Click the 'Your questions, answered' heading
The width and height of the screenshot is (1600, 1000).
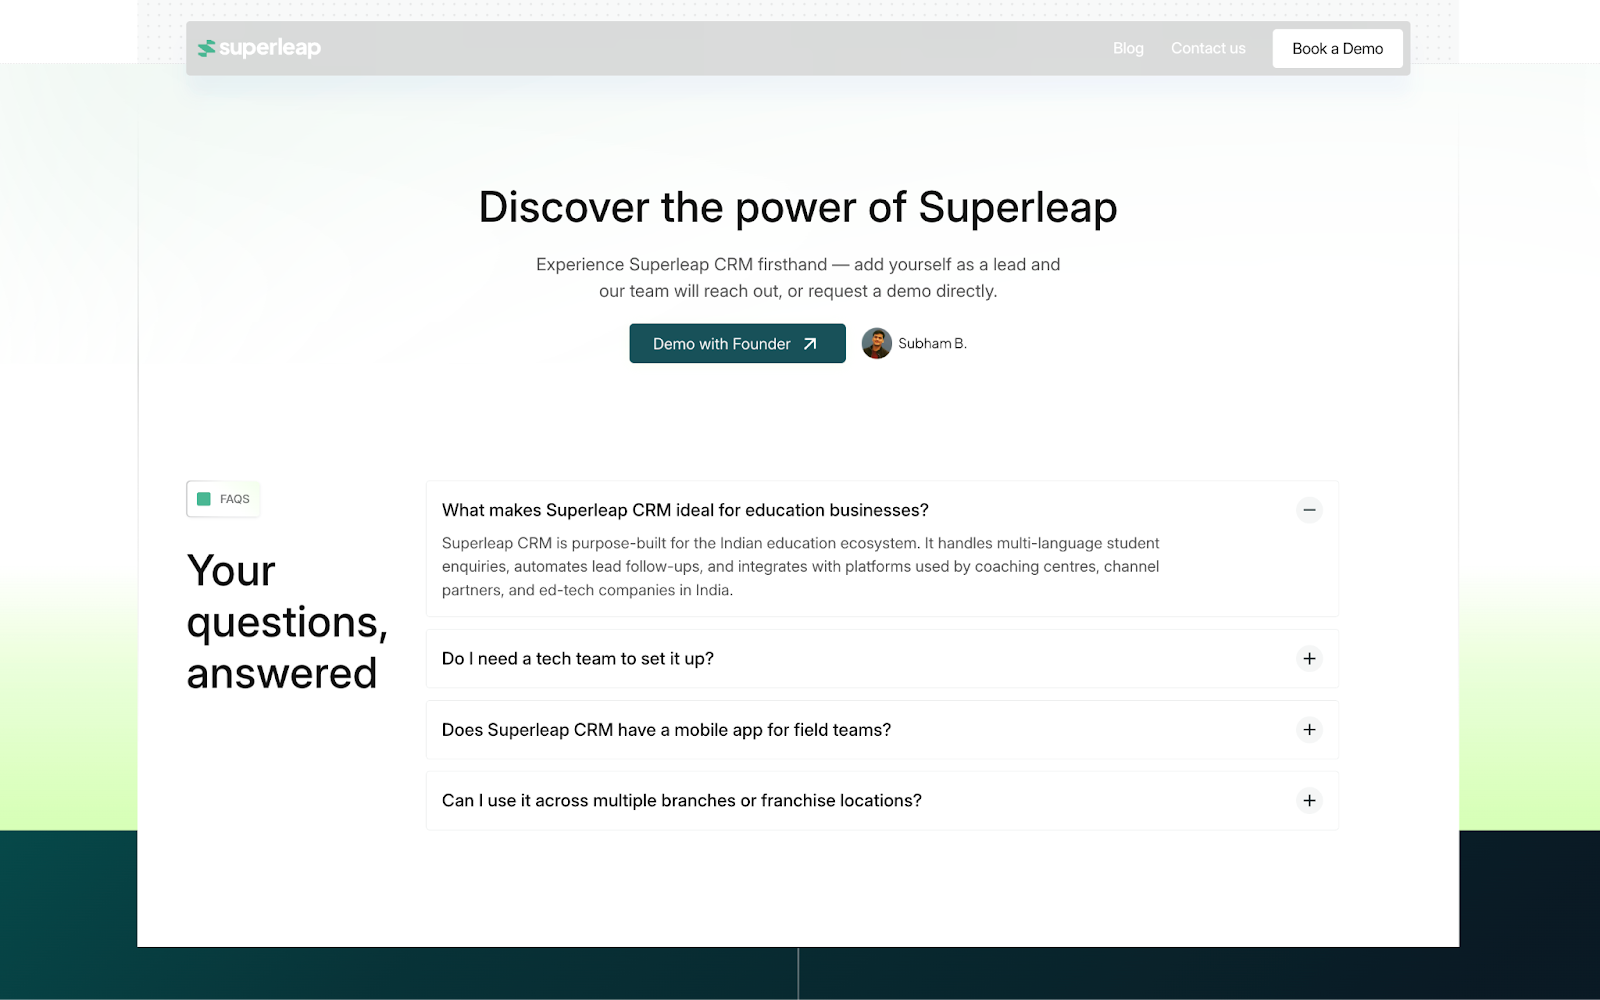(x=287, y=622)
